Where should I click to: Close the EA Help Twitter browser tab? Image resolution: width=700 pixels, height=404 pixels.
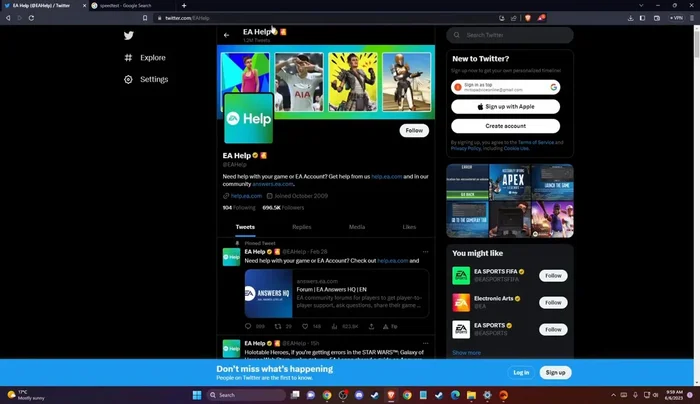[x=84, y=5]
